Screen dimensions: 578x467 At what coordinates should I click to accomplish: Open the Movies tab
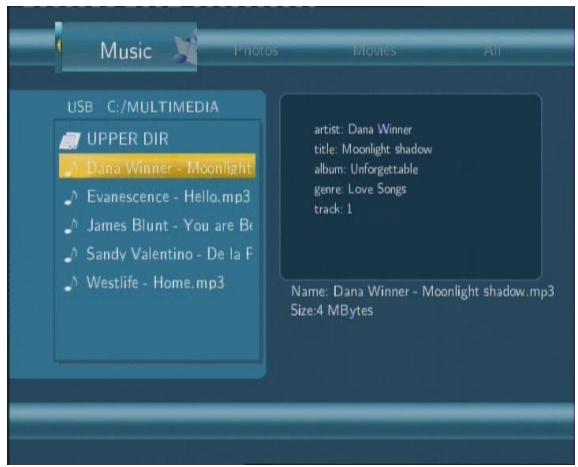[375, 50]
